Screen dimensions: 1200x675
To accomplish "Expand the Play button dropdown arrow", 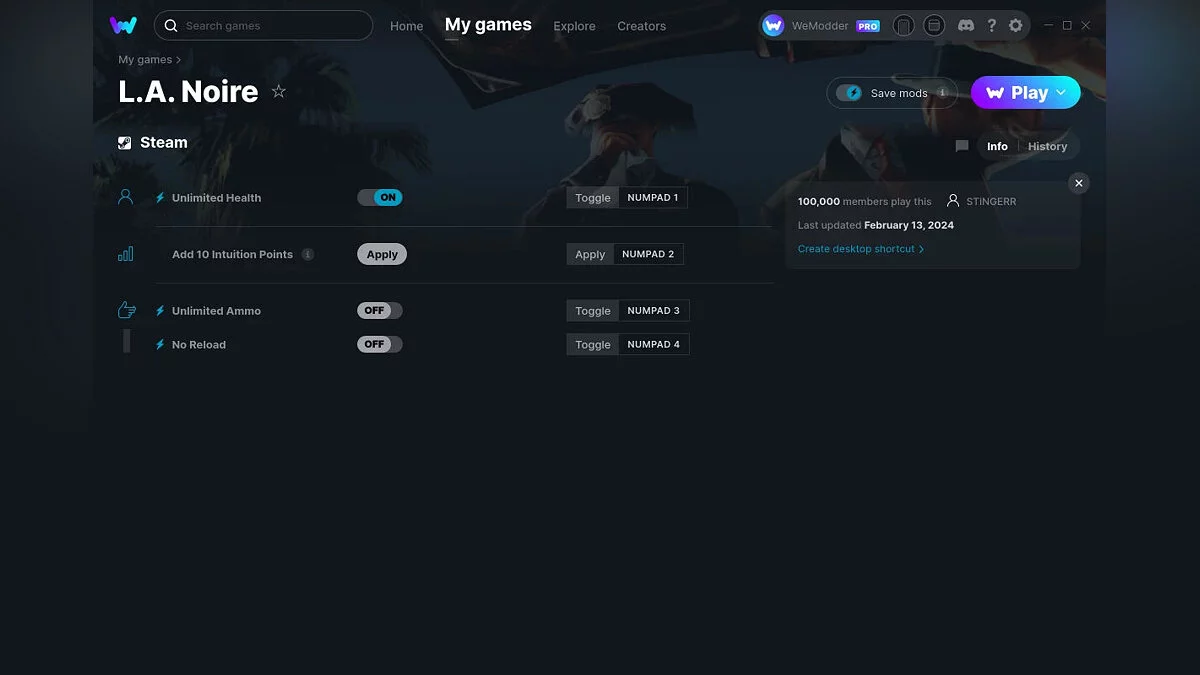I will tap(1061, 93).
